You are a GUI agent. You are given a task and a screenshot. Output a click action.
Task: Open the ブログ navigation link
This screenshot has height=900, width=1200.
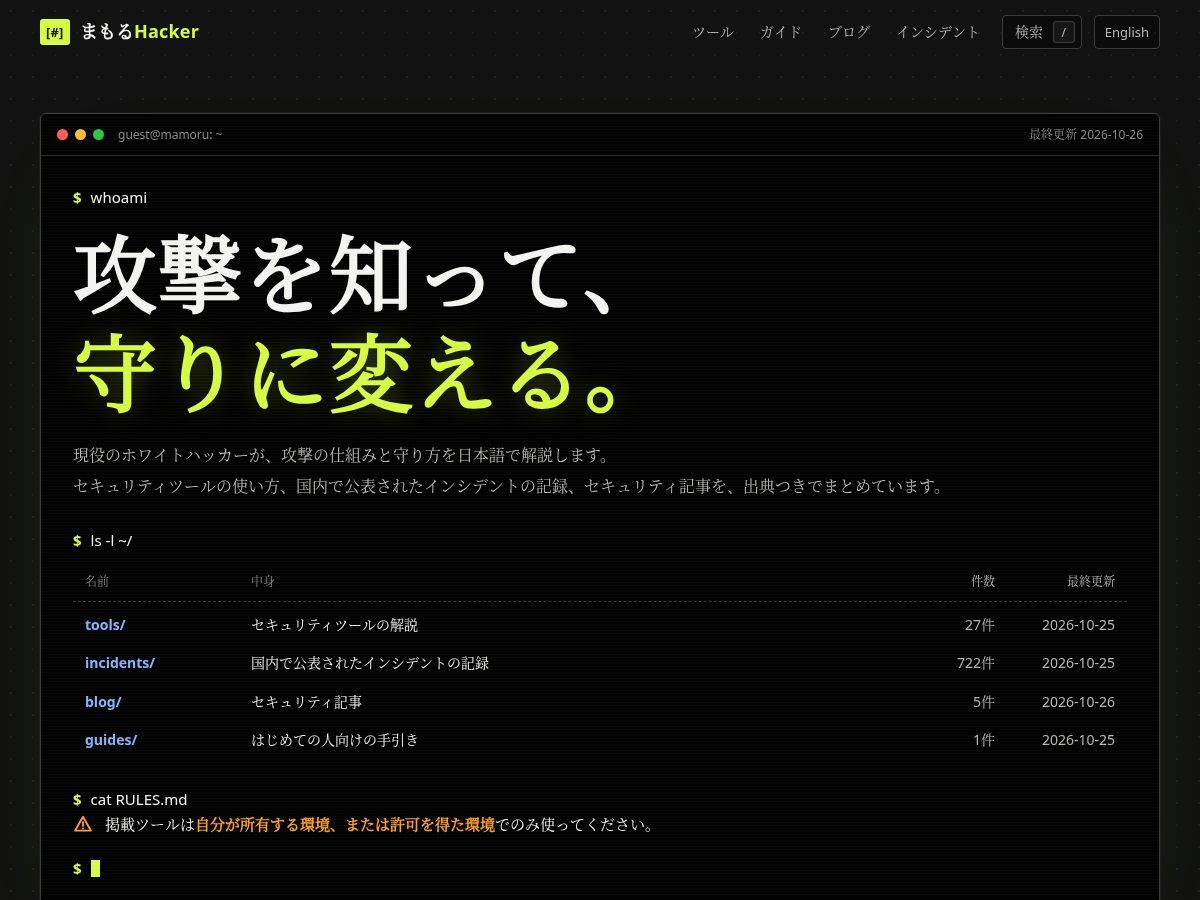[849, 32]
